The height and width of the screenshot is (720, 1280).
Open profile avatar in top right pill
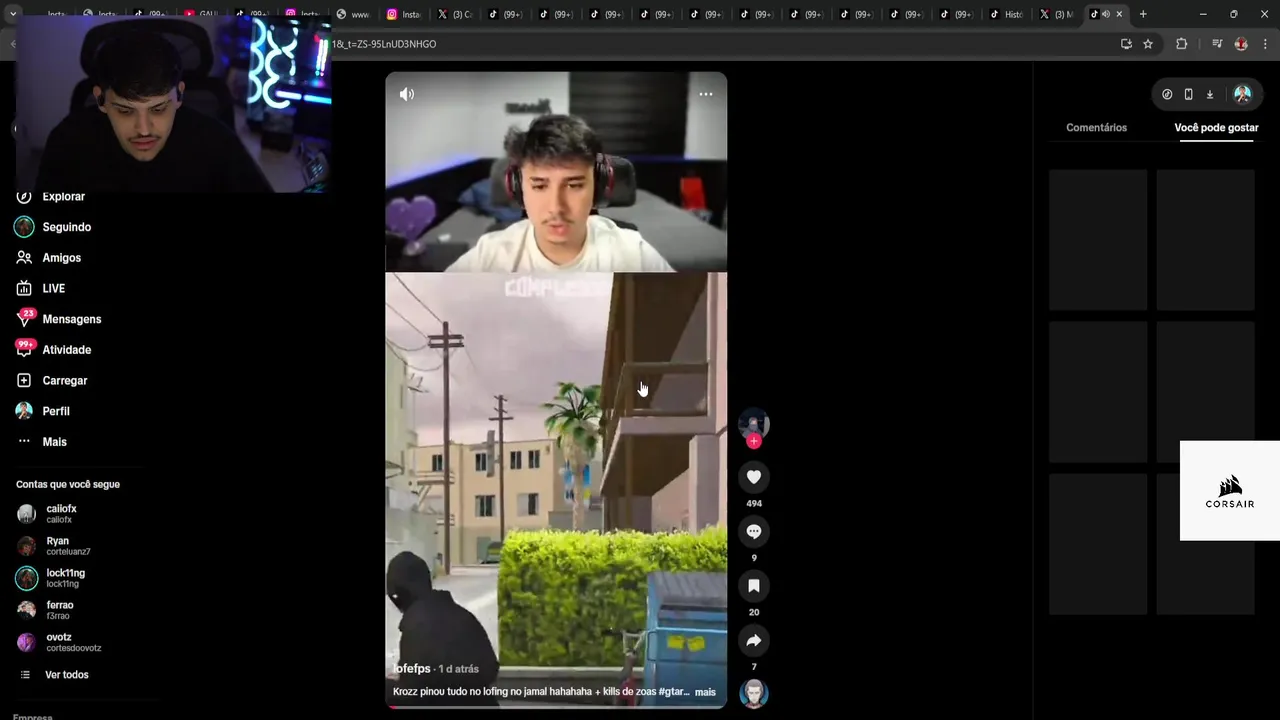(1242, 94)
